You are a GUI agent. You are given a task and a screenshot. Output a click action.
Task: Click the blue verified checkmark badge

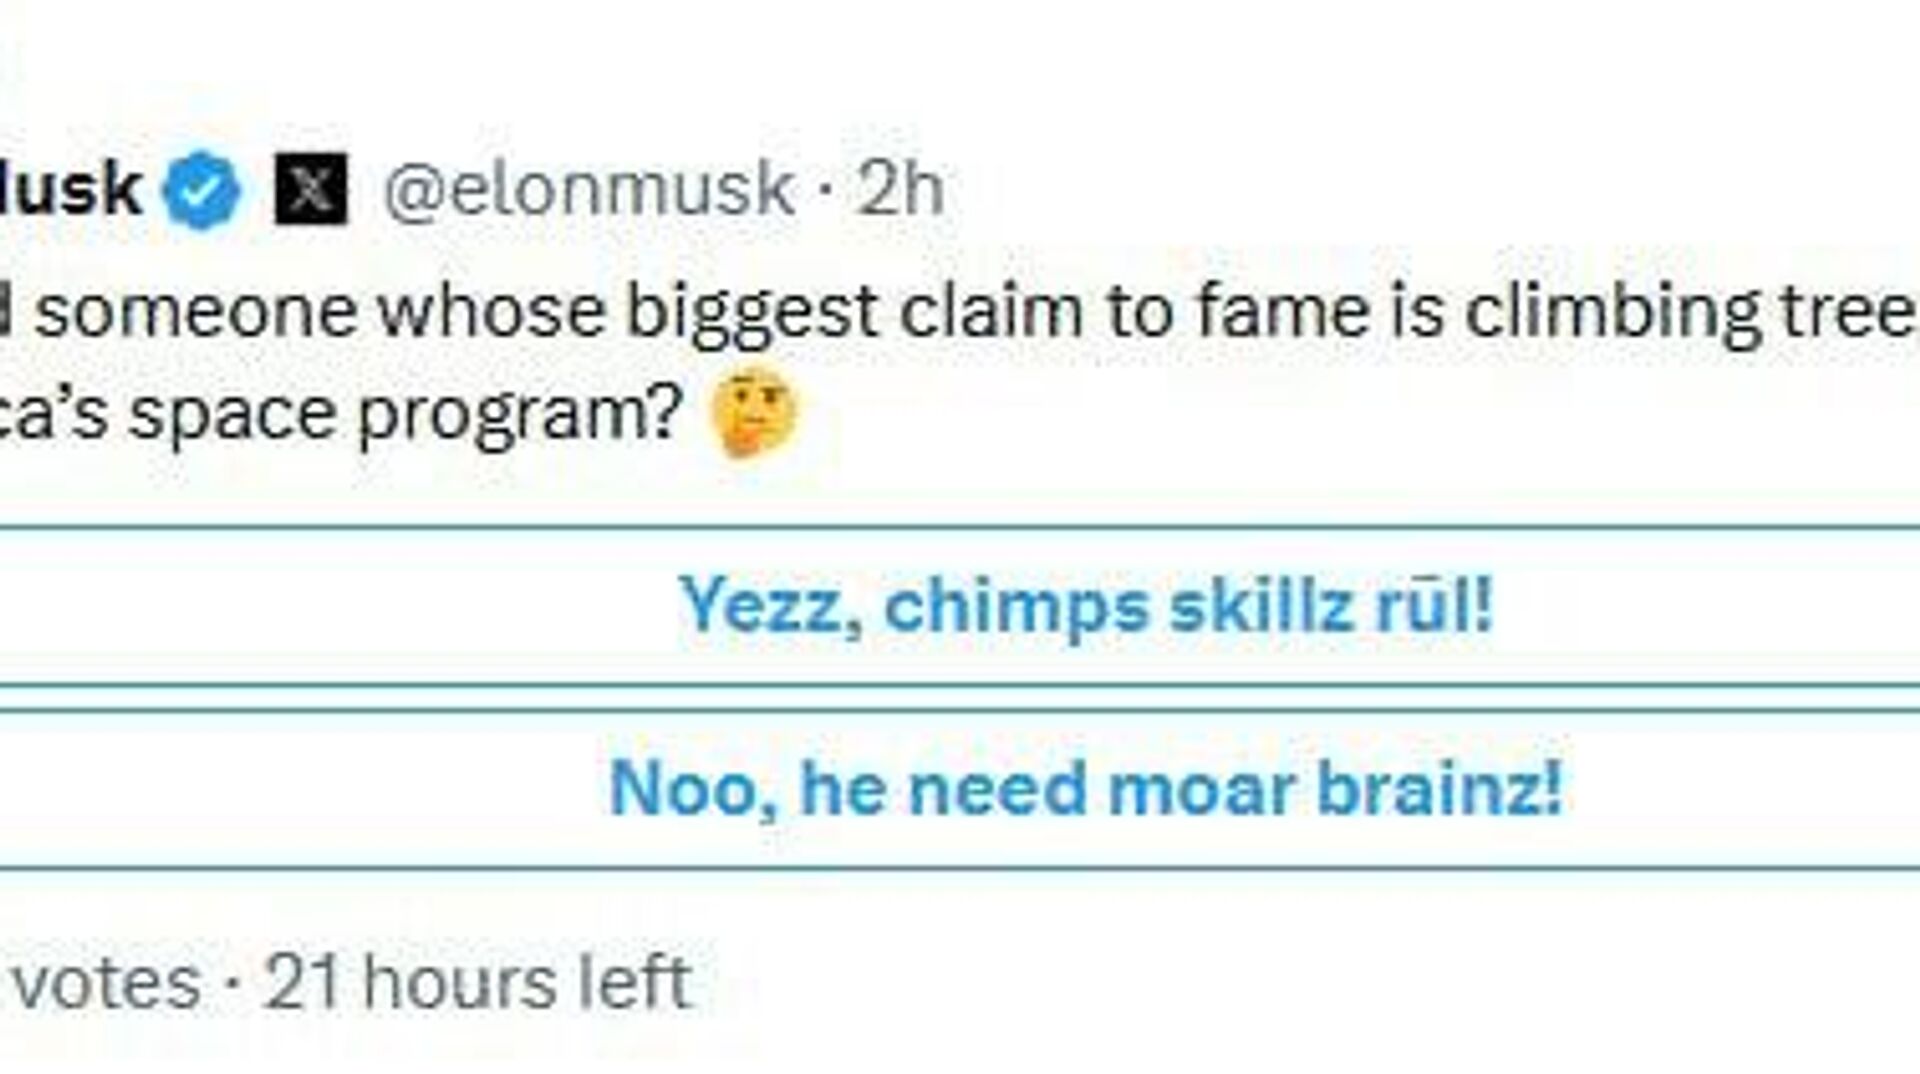(201, 189)
